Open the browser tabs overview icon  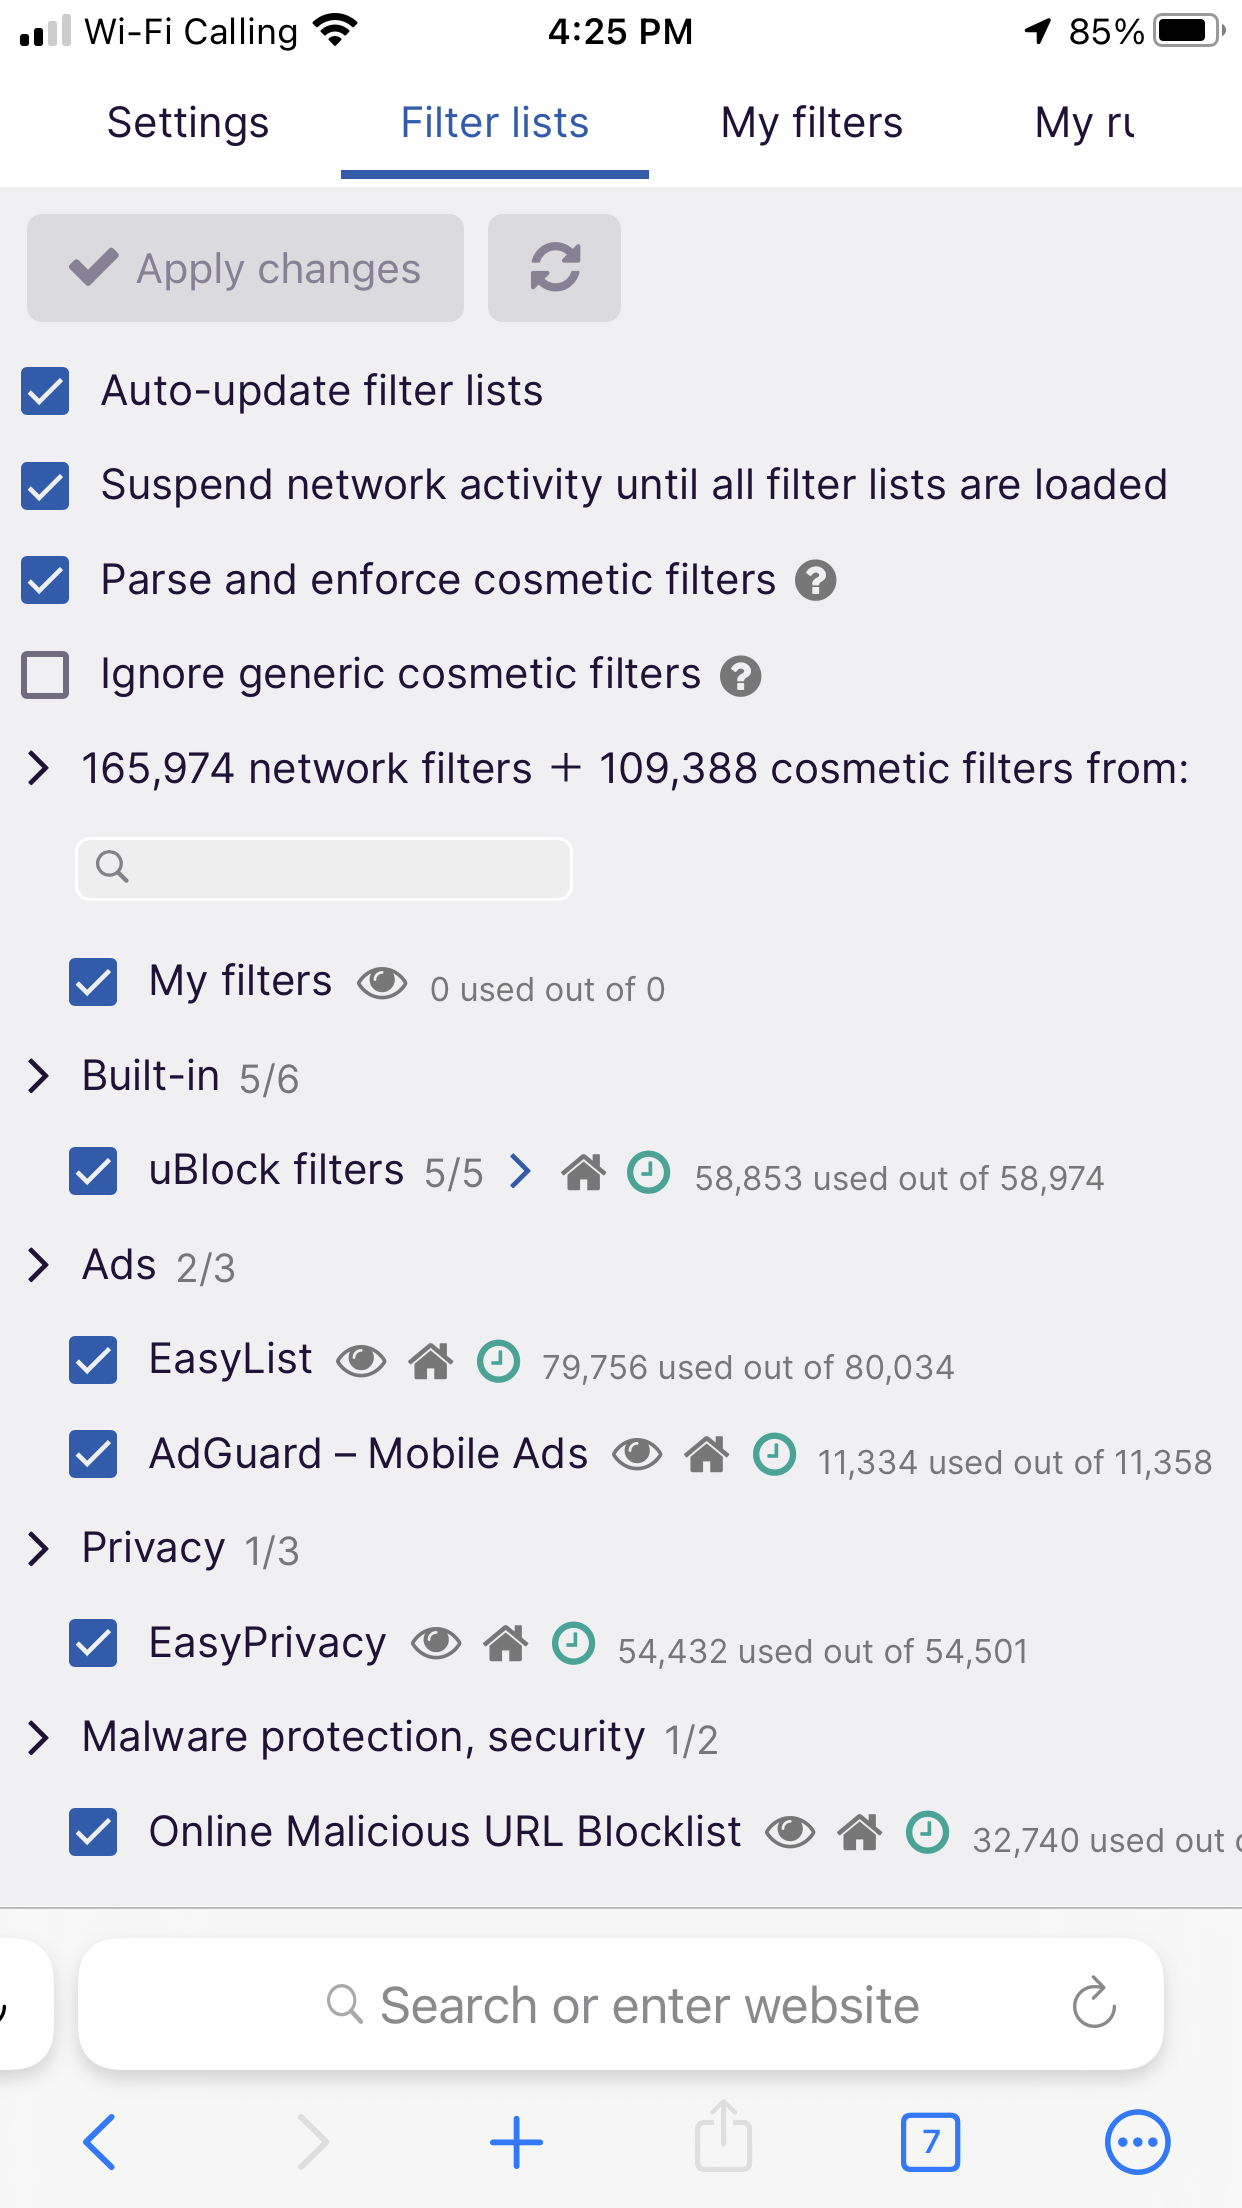coord(930,2142)
